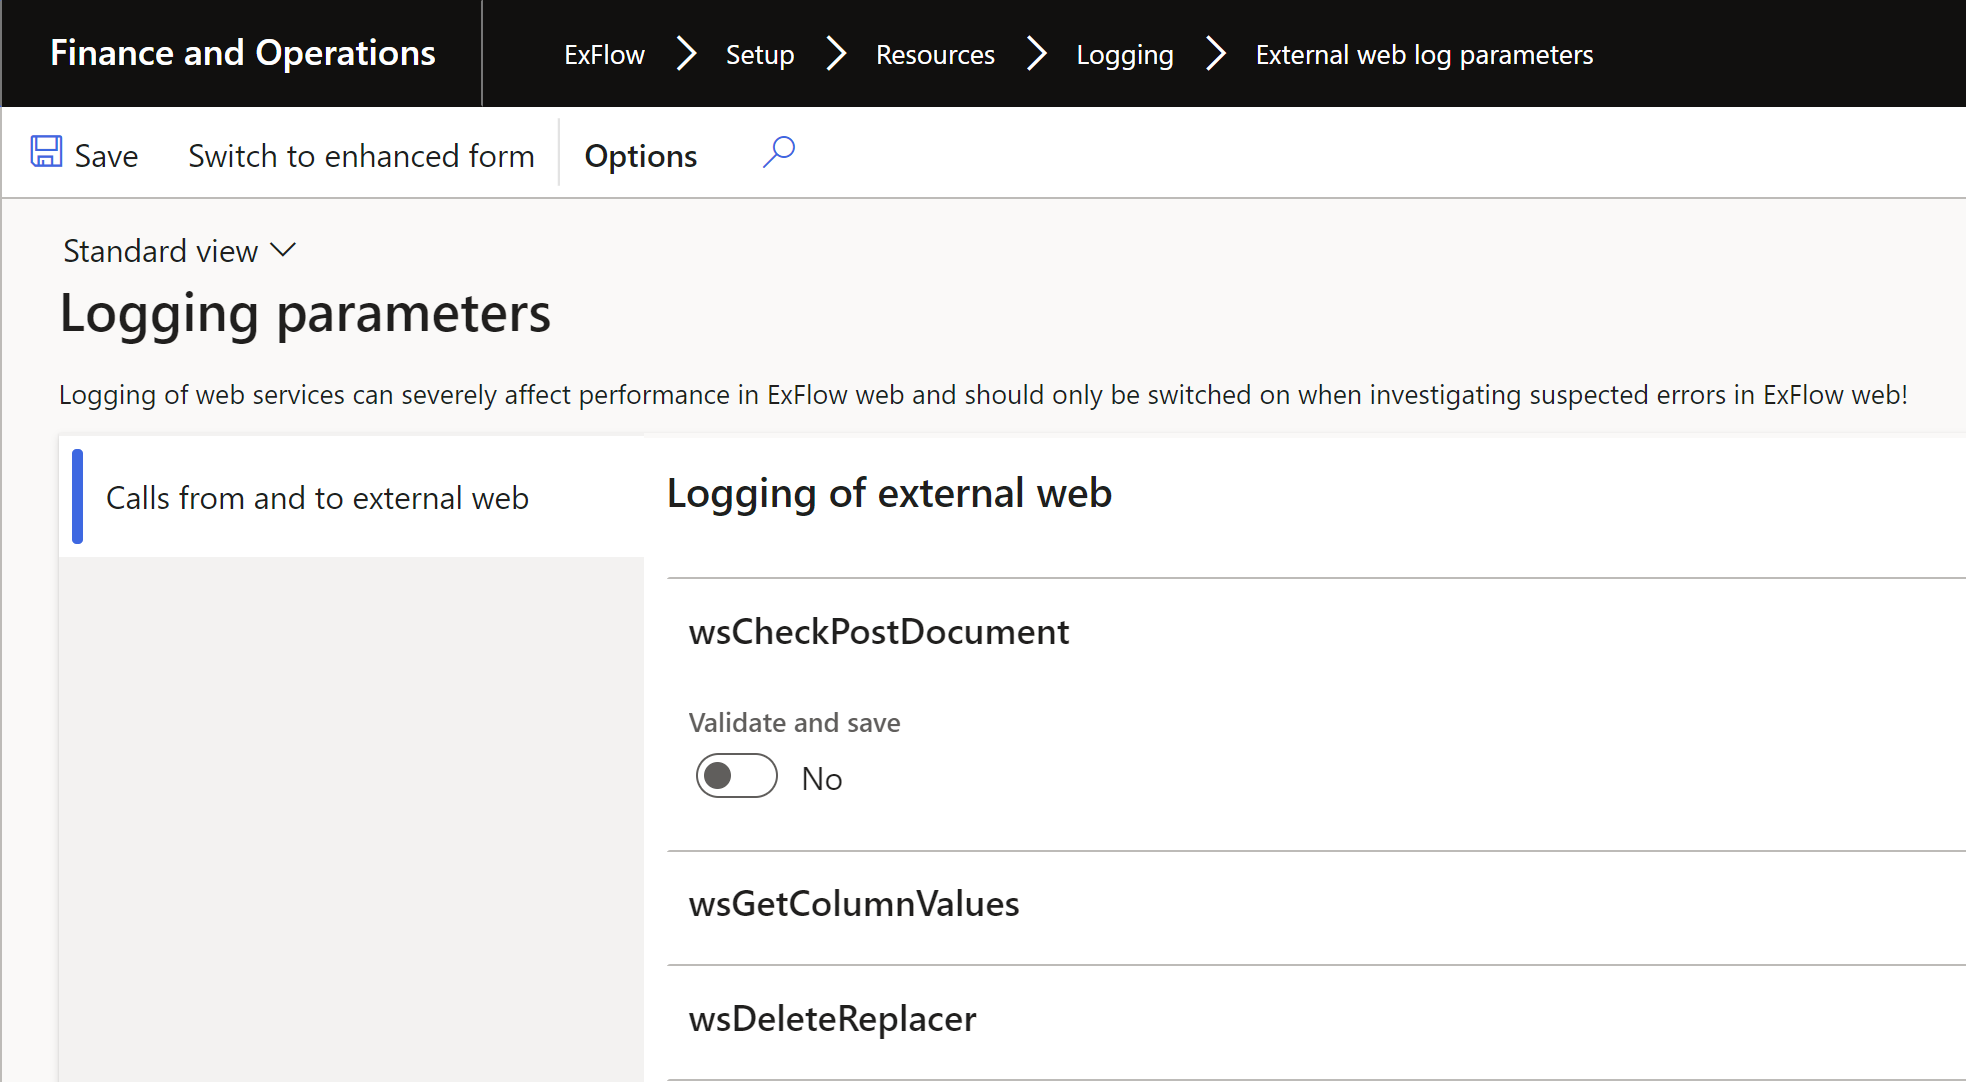This screenshot has width=1966, height=1082.
Task: Collapse the wsCheckPostDocument section
Action: [879, 632]
